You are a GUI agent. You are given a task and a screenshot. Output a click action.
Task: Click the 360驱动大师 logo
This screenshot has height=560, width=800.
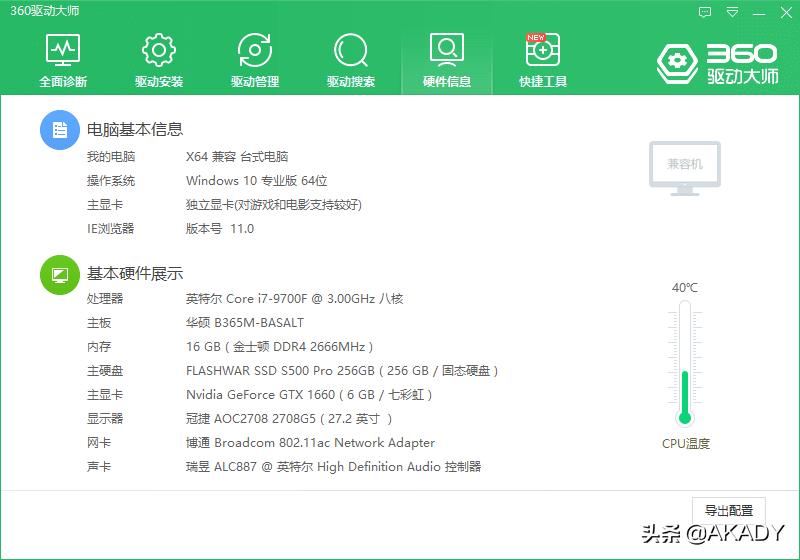point(717,64)
